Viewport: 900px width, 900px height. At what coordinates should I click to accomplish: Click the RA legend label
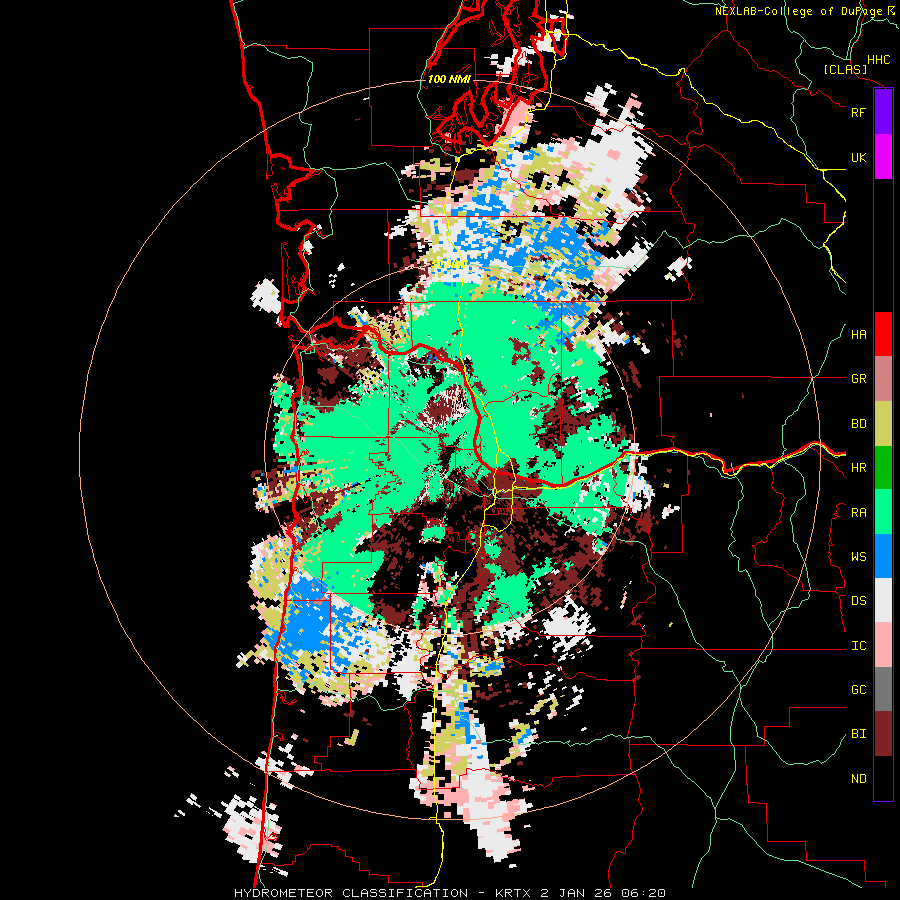click(858, 513)
